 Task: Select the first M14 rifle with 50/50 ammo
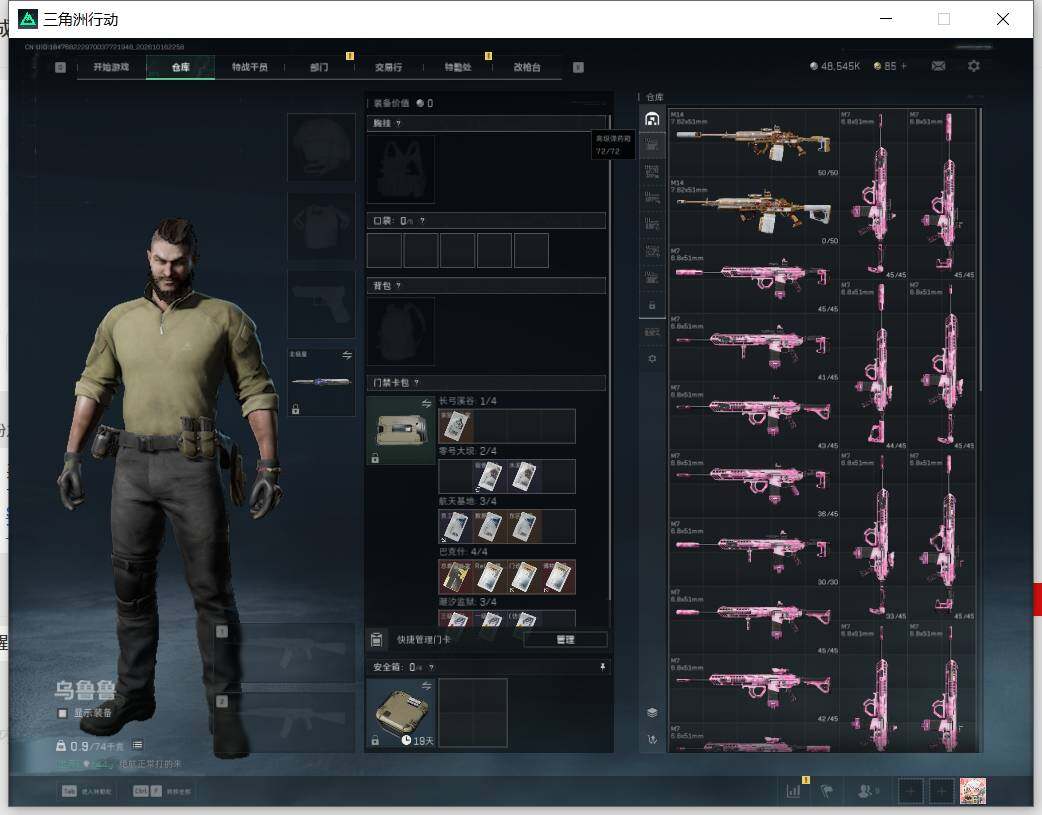754,143
